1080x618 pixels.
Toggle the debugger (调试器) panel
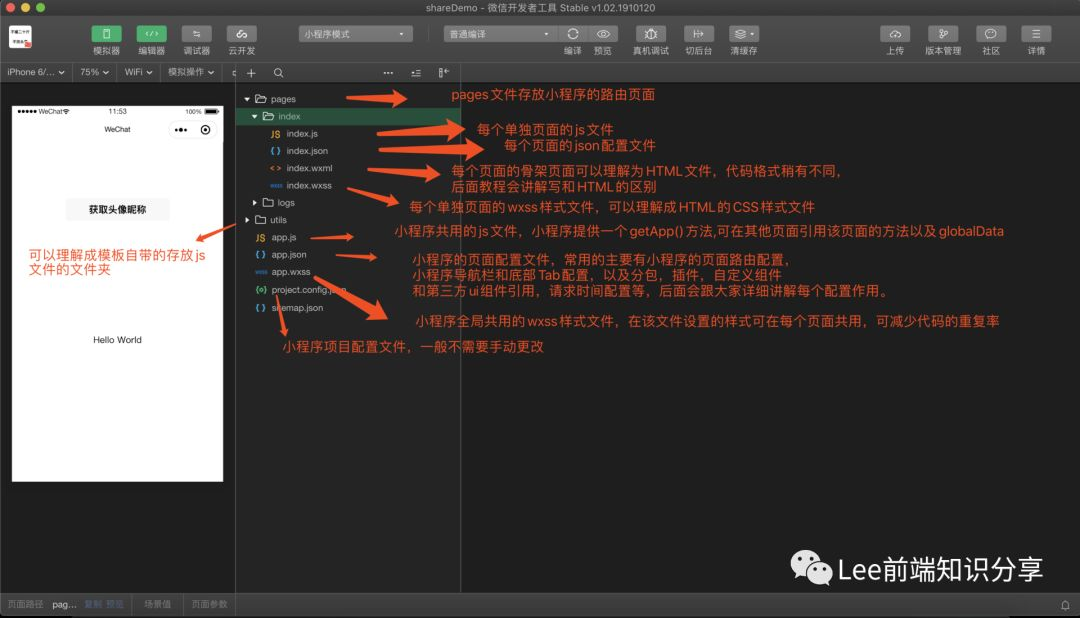pyautogui.click(x=196, y=34)
